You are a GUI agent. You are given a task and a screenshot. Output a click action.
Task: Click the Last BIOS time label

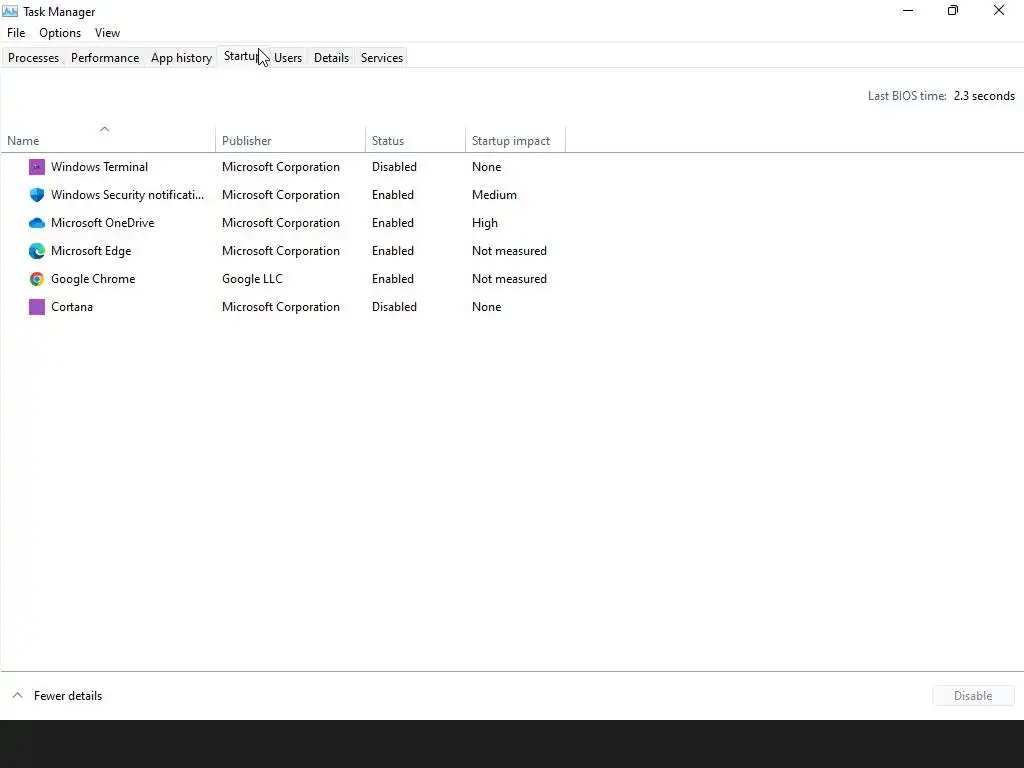click(x=907, y=96)
